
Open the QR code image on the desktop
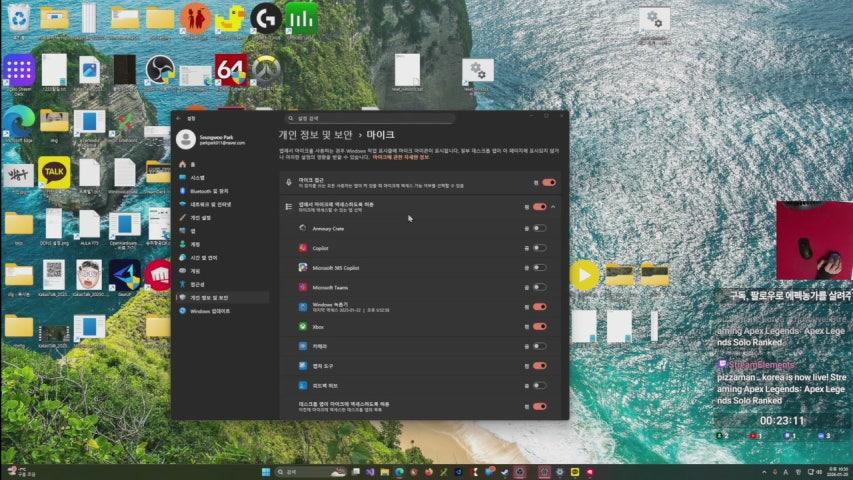pos(54,276)
